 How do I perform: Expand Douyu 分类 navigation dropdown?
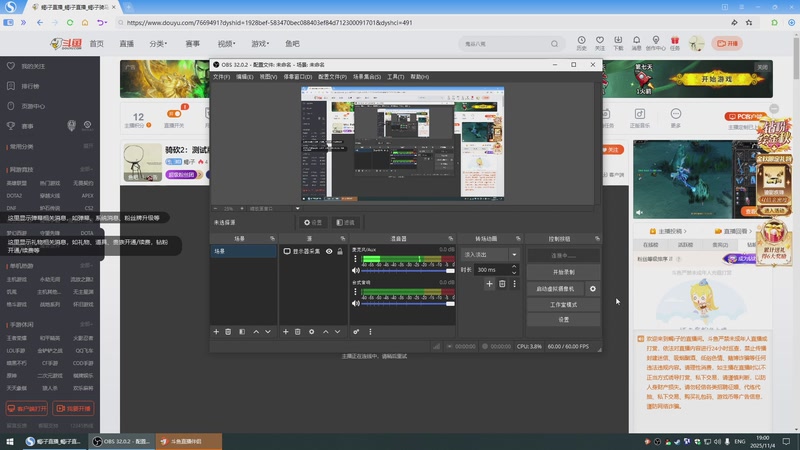click(158, 44)
